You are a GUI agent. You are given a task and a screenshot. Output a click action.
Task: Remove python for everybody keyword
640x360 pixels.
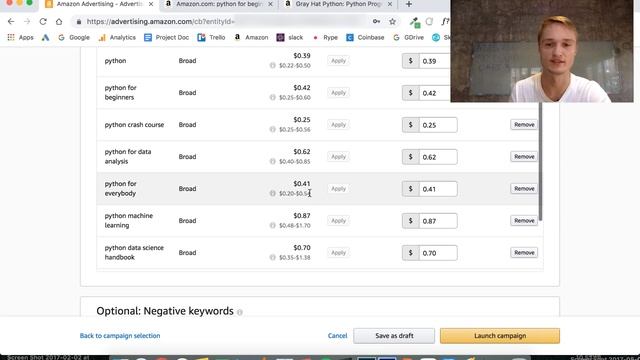tap(524, 189)
